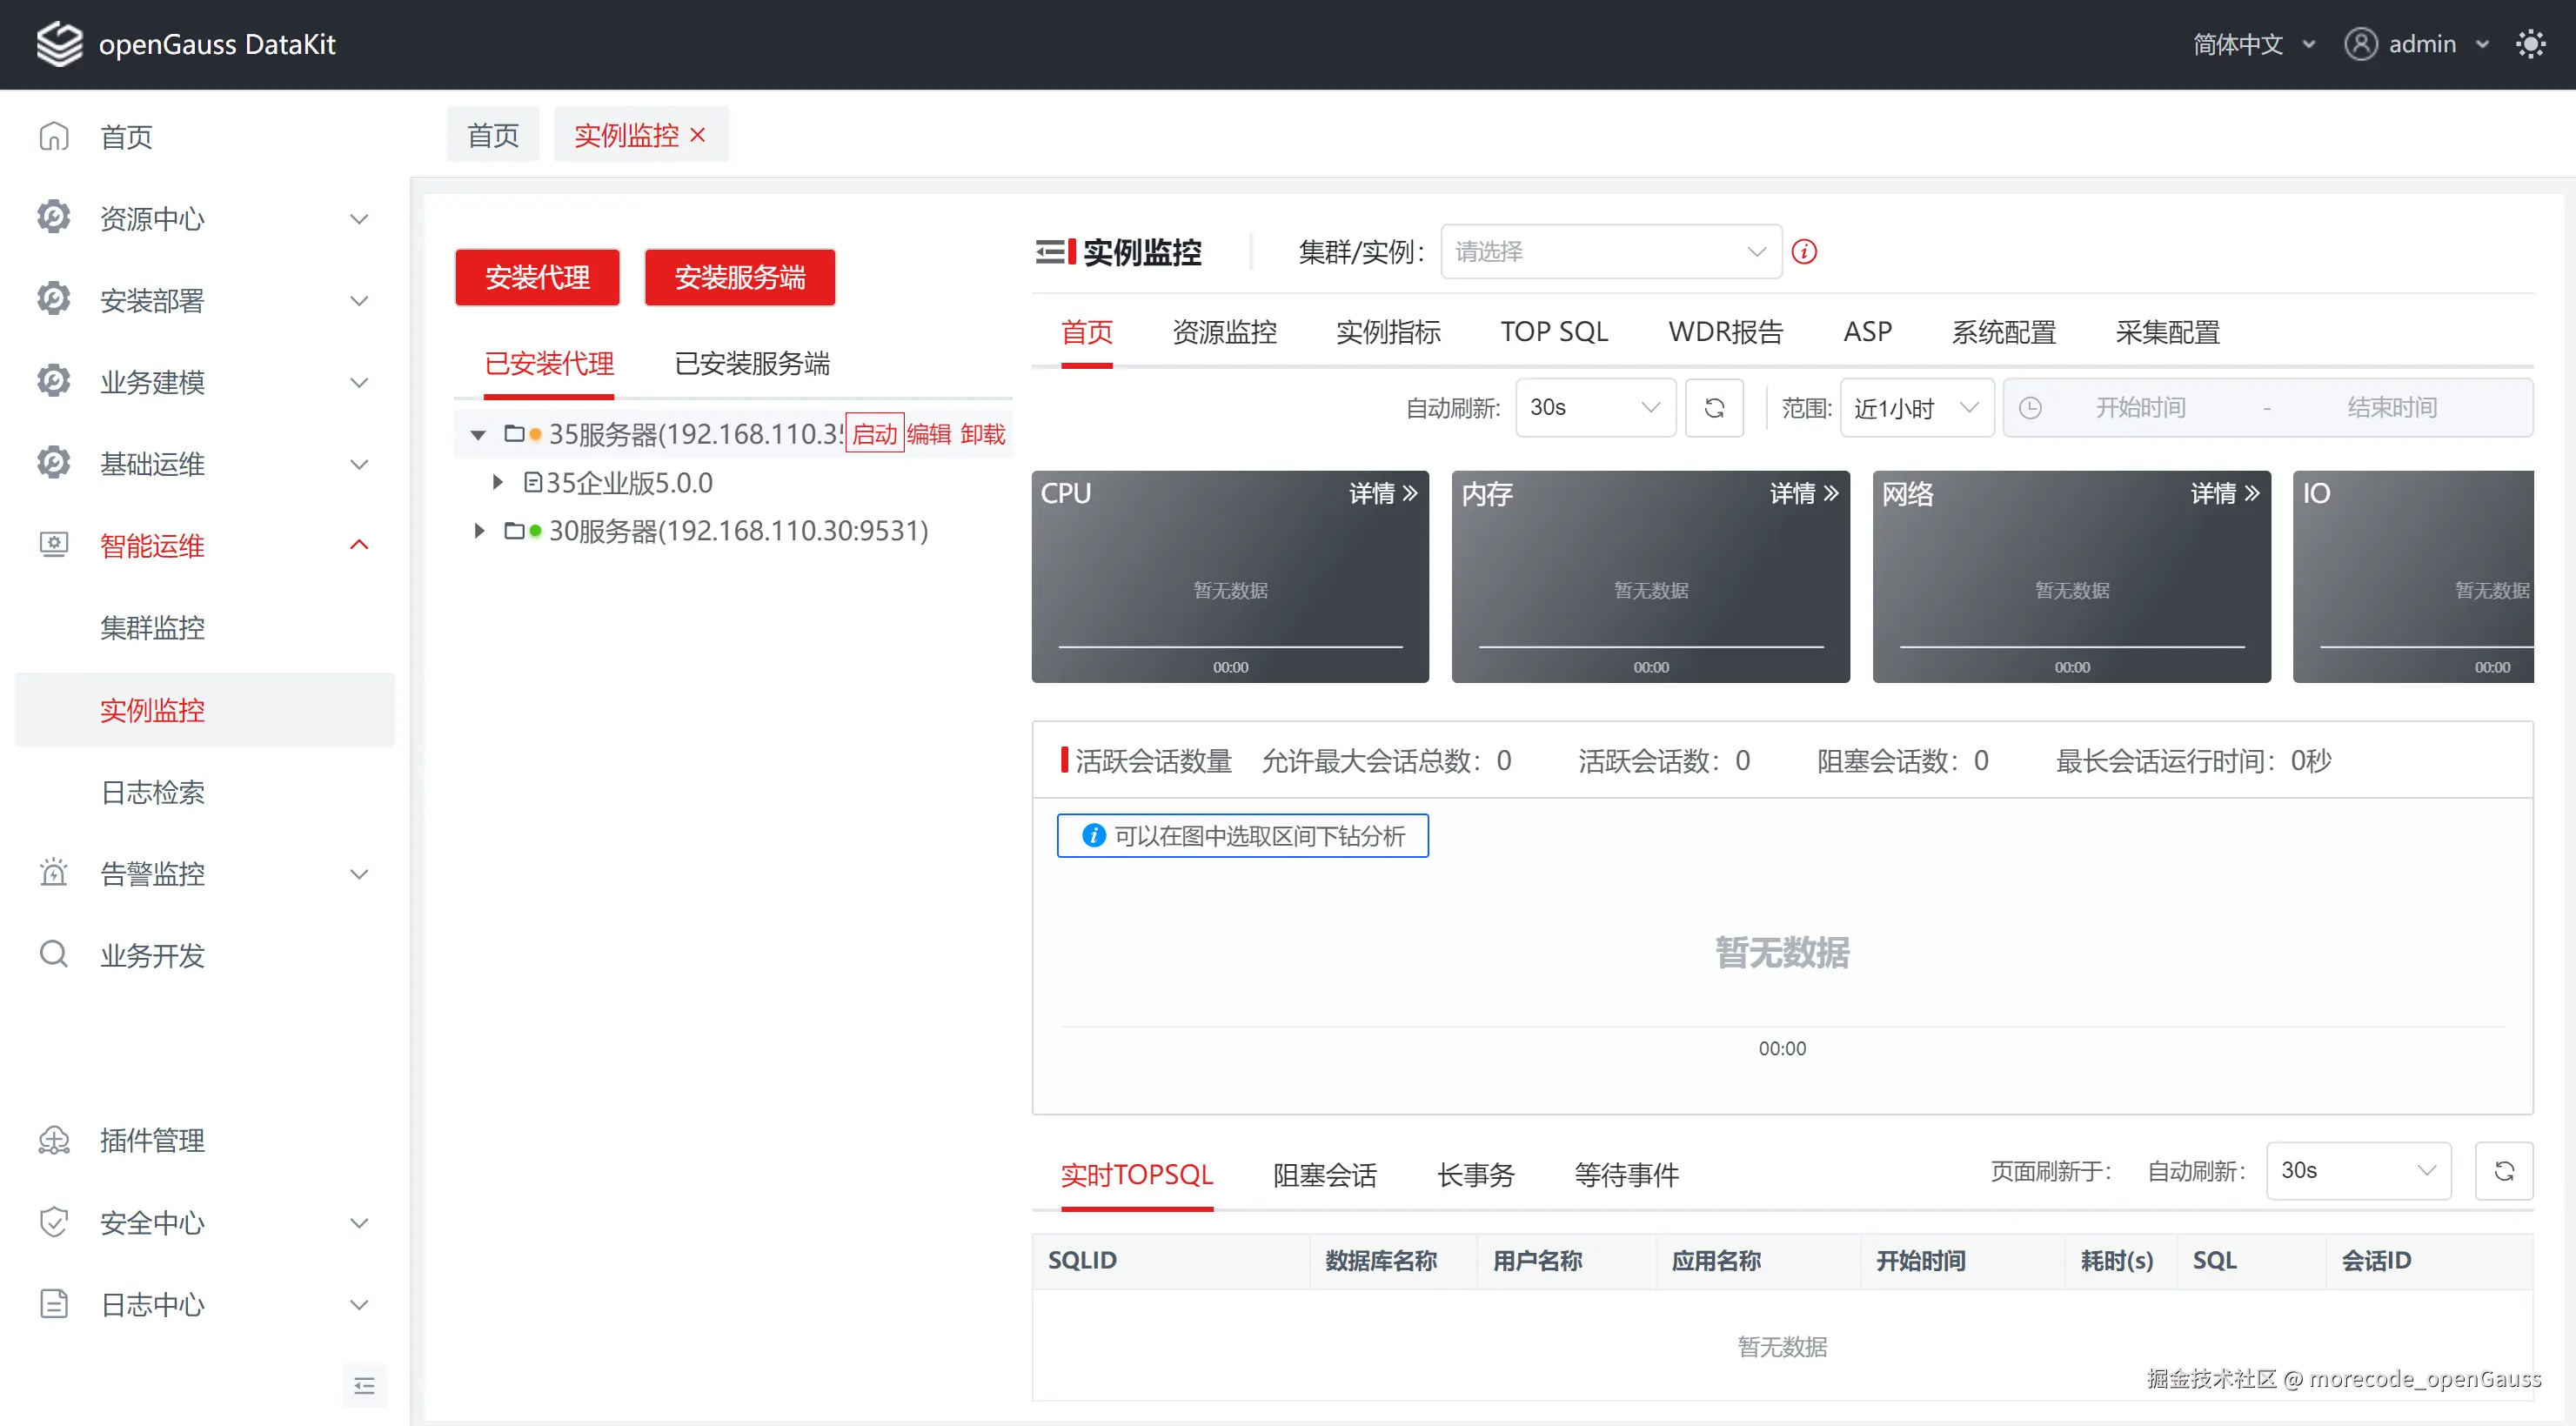
Task: Click the 开始时间 input field
Action: pos(2140,408)
